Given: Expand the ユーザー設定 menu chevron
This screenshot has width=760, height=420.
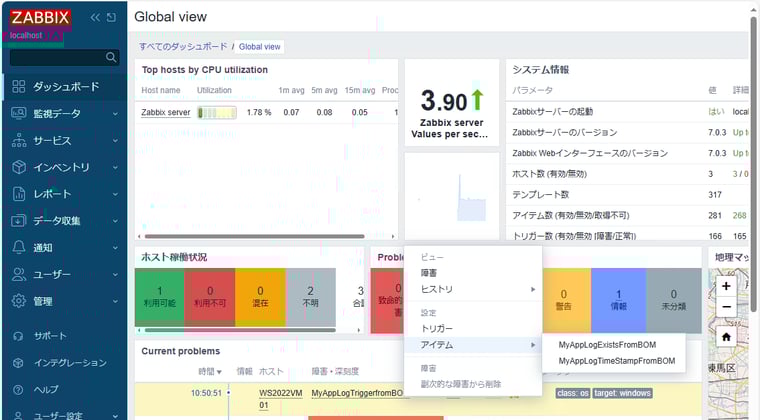Looking at the screenshot, I should 115,416.
